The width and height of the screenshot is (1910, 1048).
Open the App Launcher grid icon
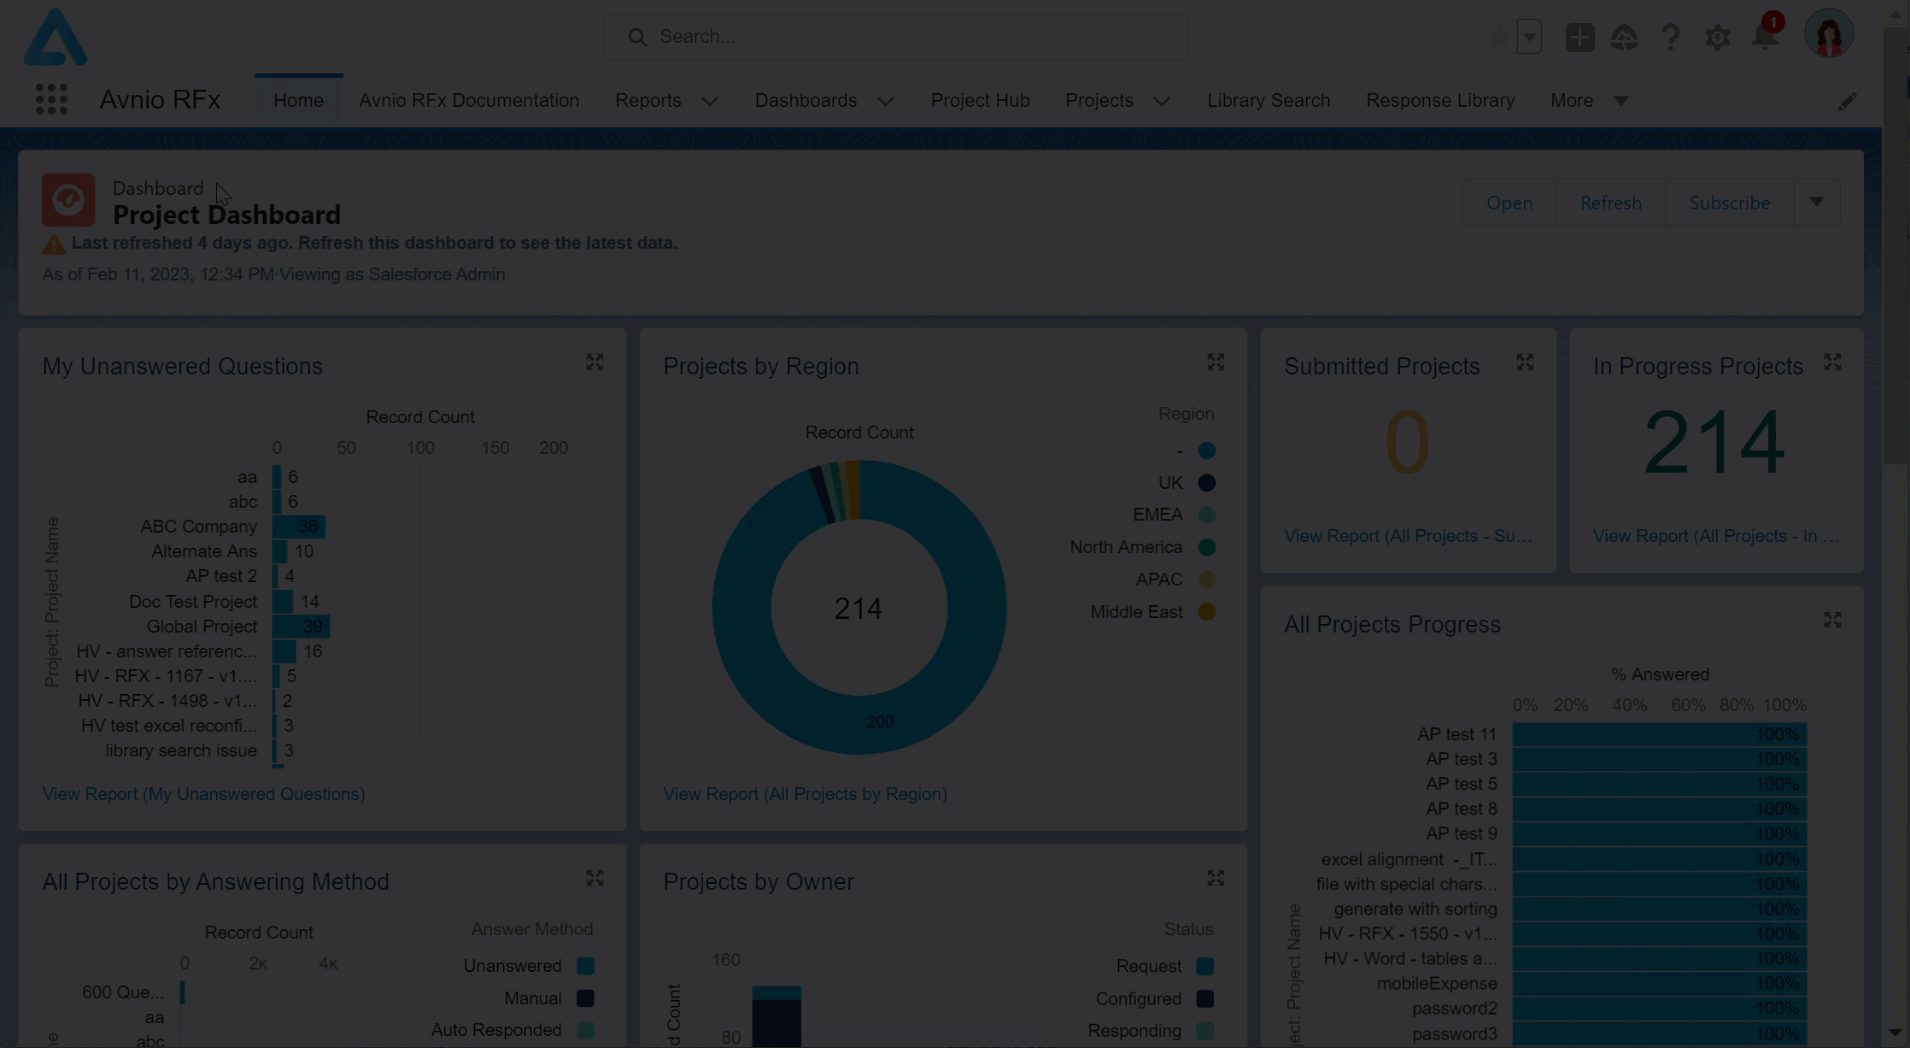pyautogui.click(x=51, y=100)
